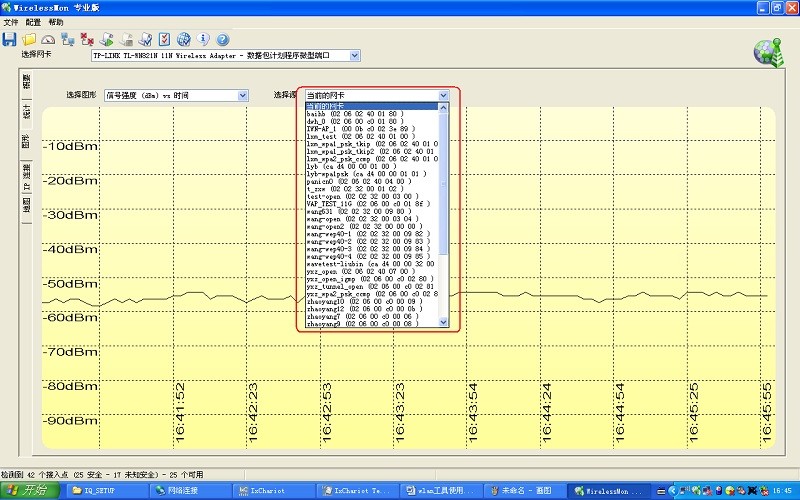Viewport: 800px width, 500px height.
Task: Open the 配置 menu
Action: (x=33, y=21)
